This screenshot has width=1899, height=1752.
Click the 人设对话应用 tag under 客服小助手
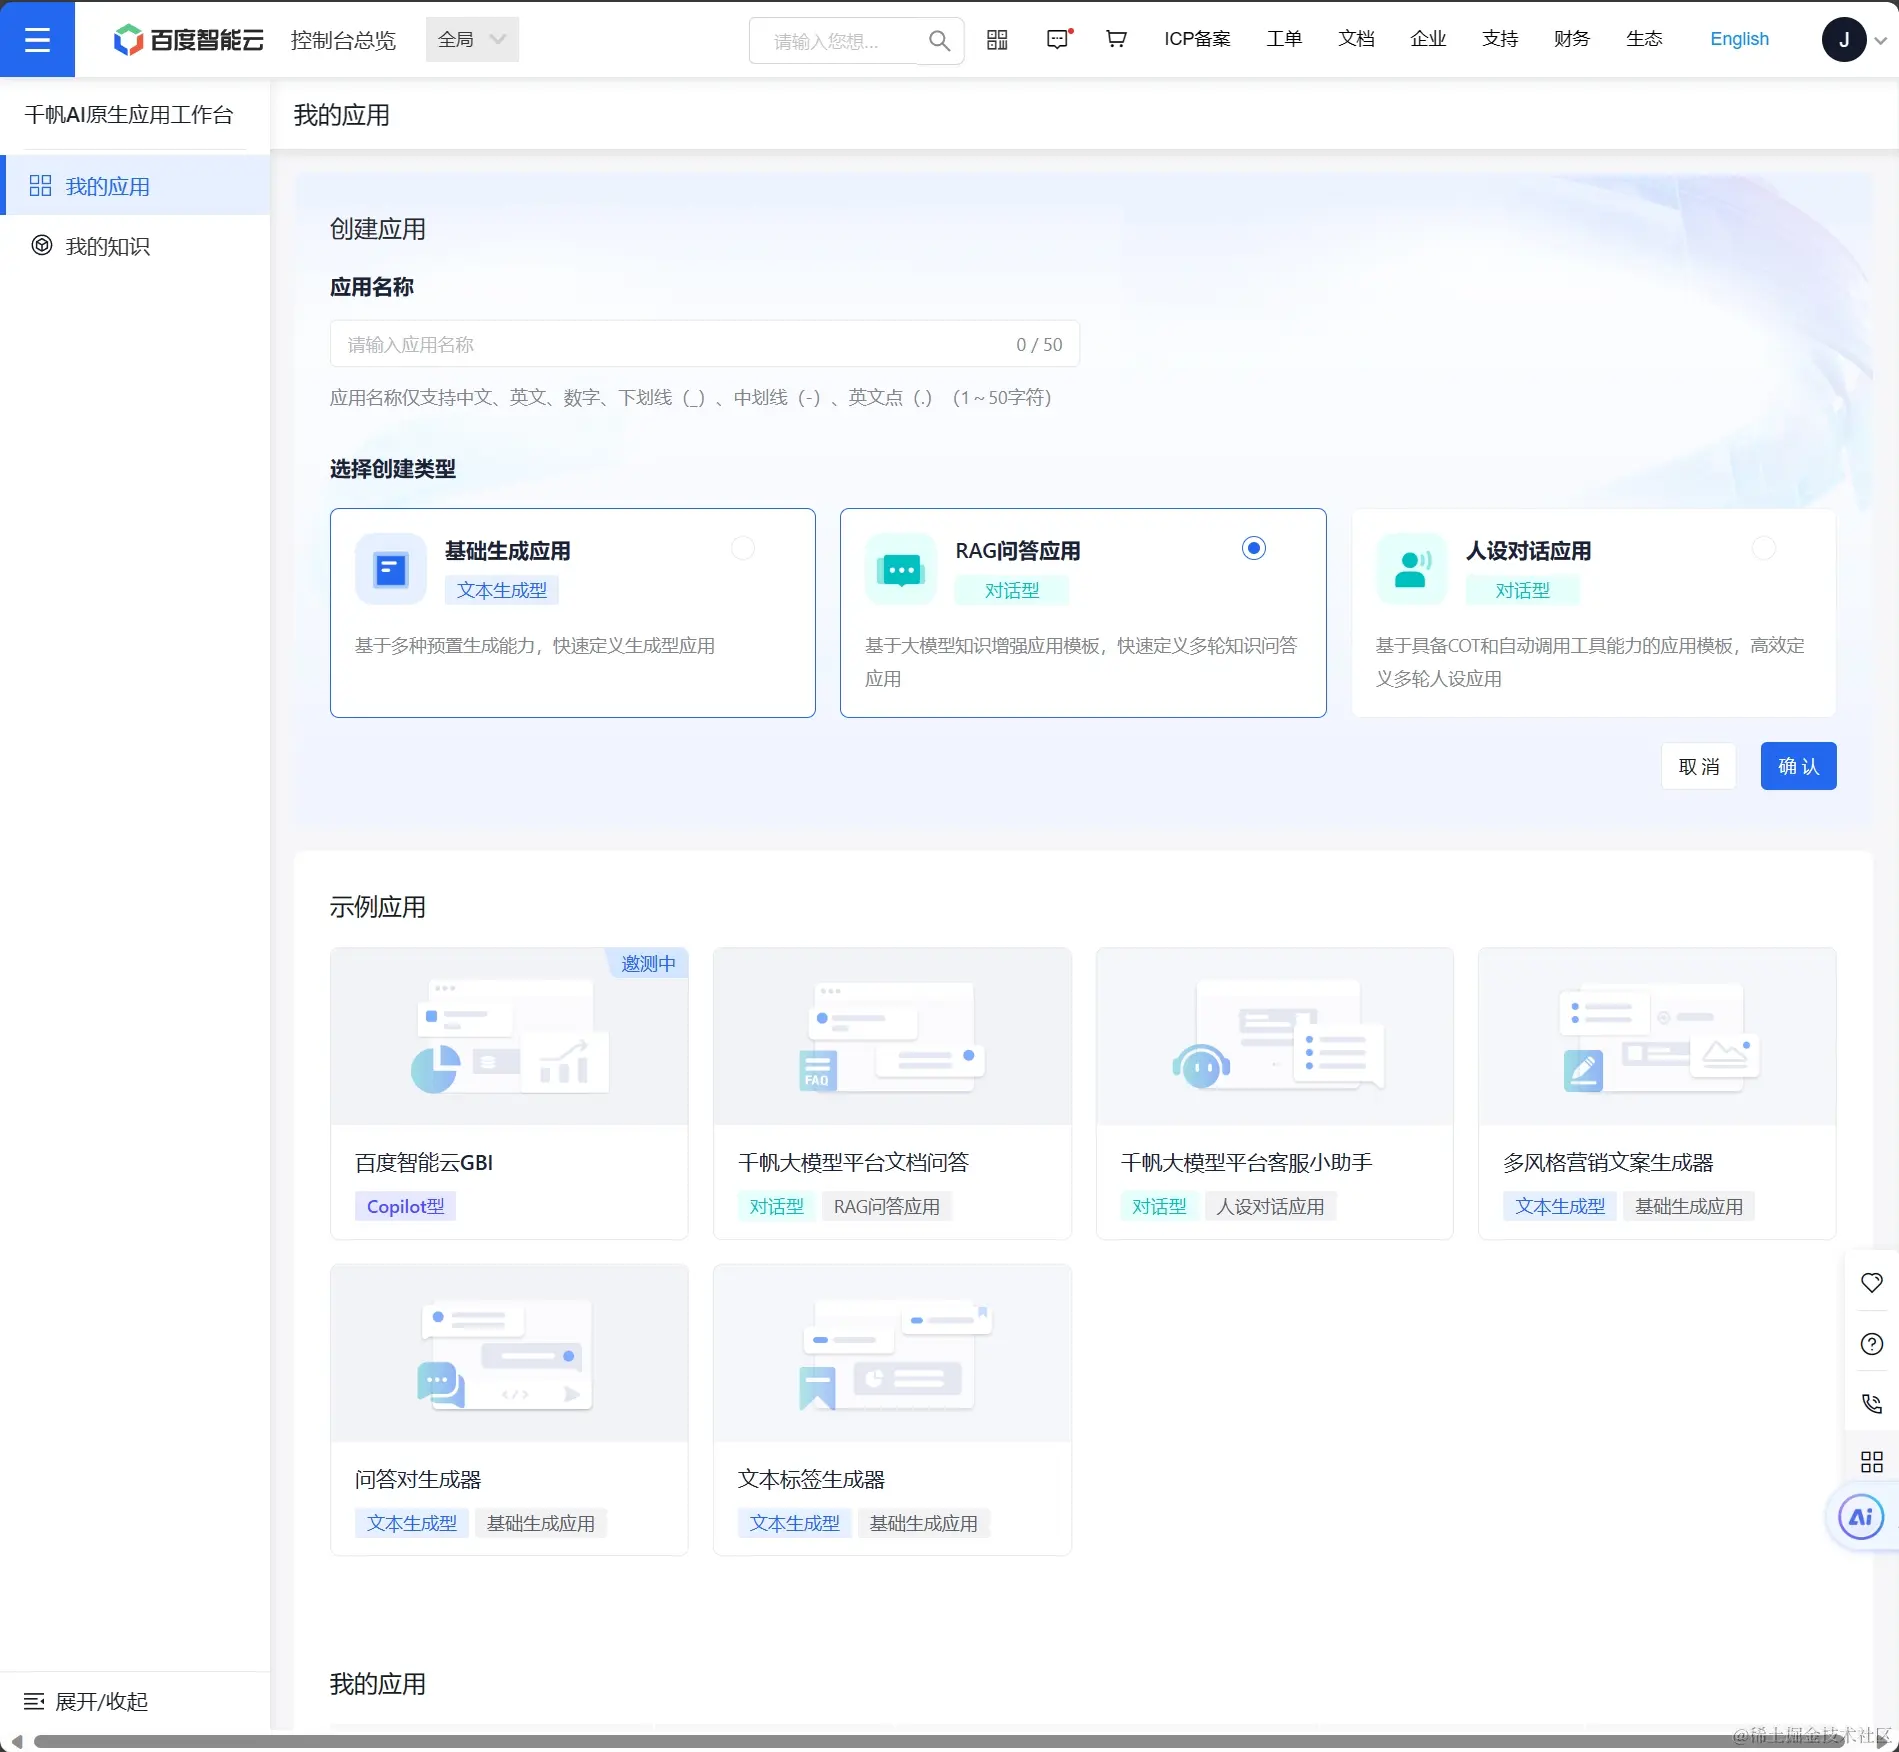tap(1270, 1206)
